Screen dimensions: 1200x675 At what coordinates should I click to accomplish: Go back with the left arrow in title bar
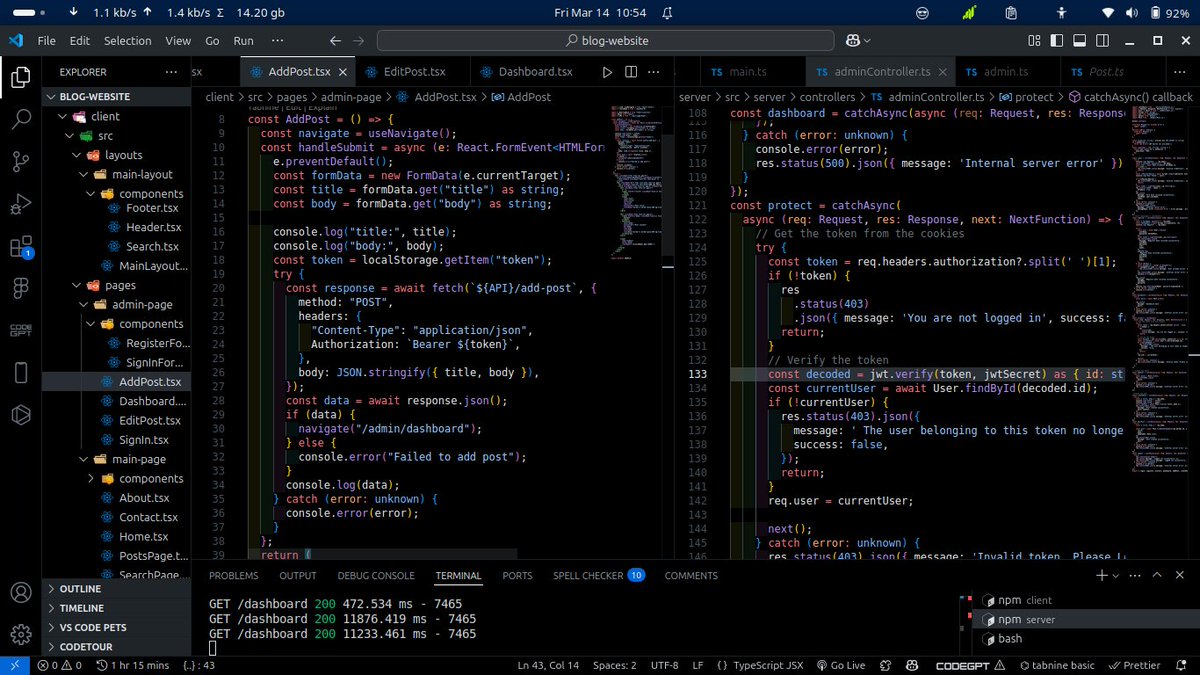[336, 41]
